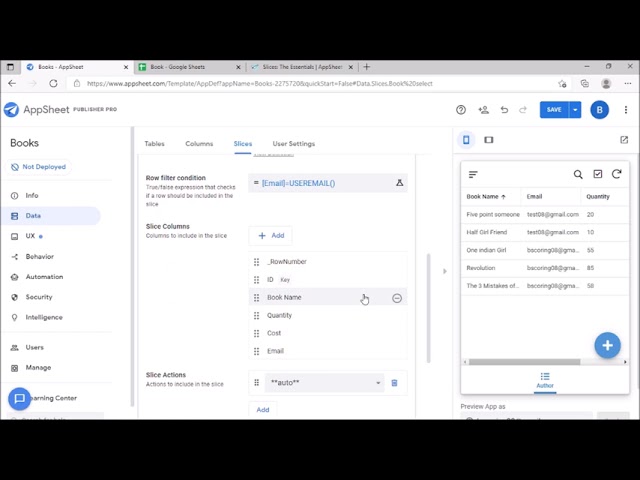Image resolution: width=640 pixels, height=480 pixels.
Task: Open Data in the sidebar
Action: point(51,216)
